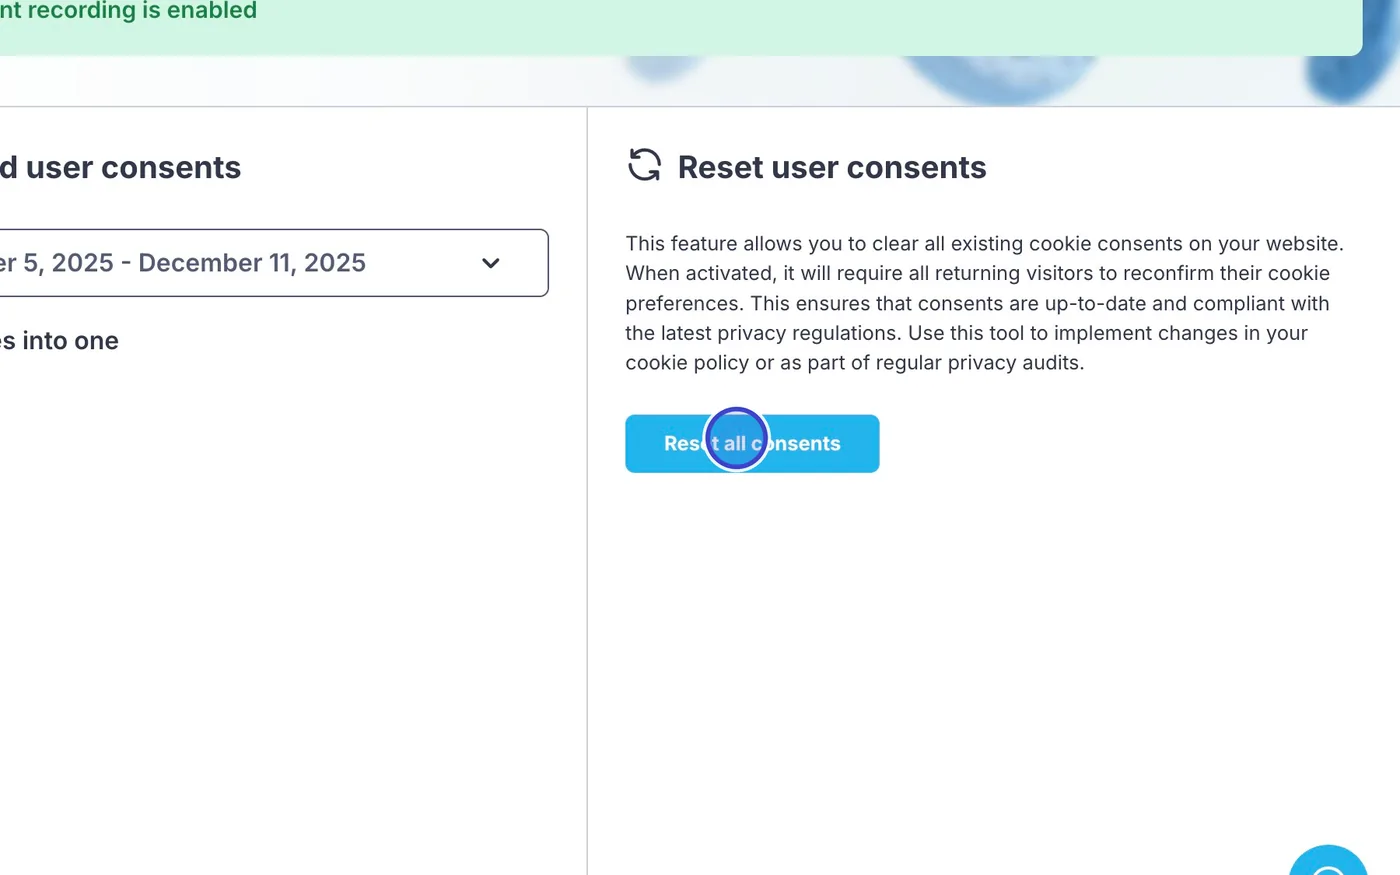This screenshot has height=875, width=1400.
Task: Open the date range dropdown ending December 11, 2025
Action: pyautogui.click(x=272, y=263)
